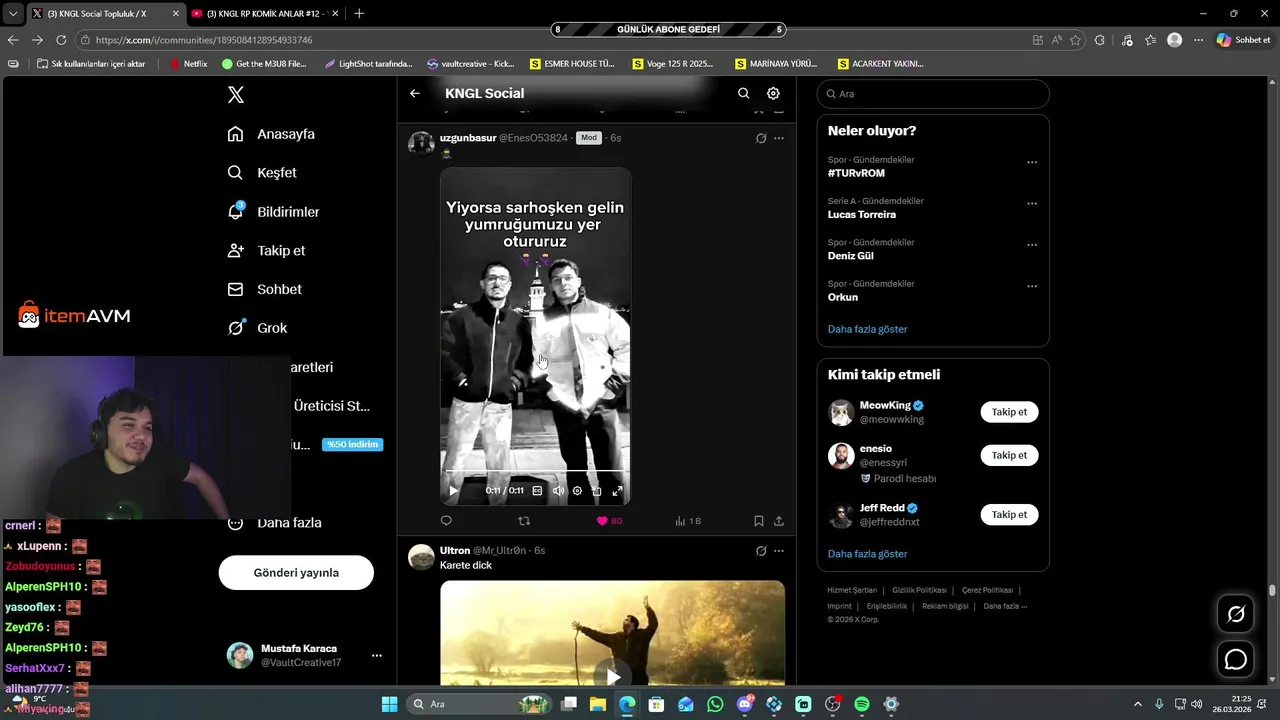Open Keşfet from the sidebar
This screenshot has width=1280, height=720.
click(262, 173)
